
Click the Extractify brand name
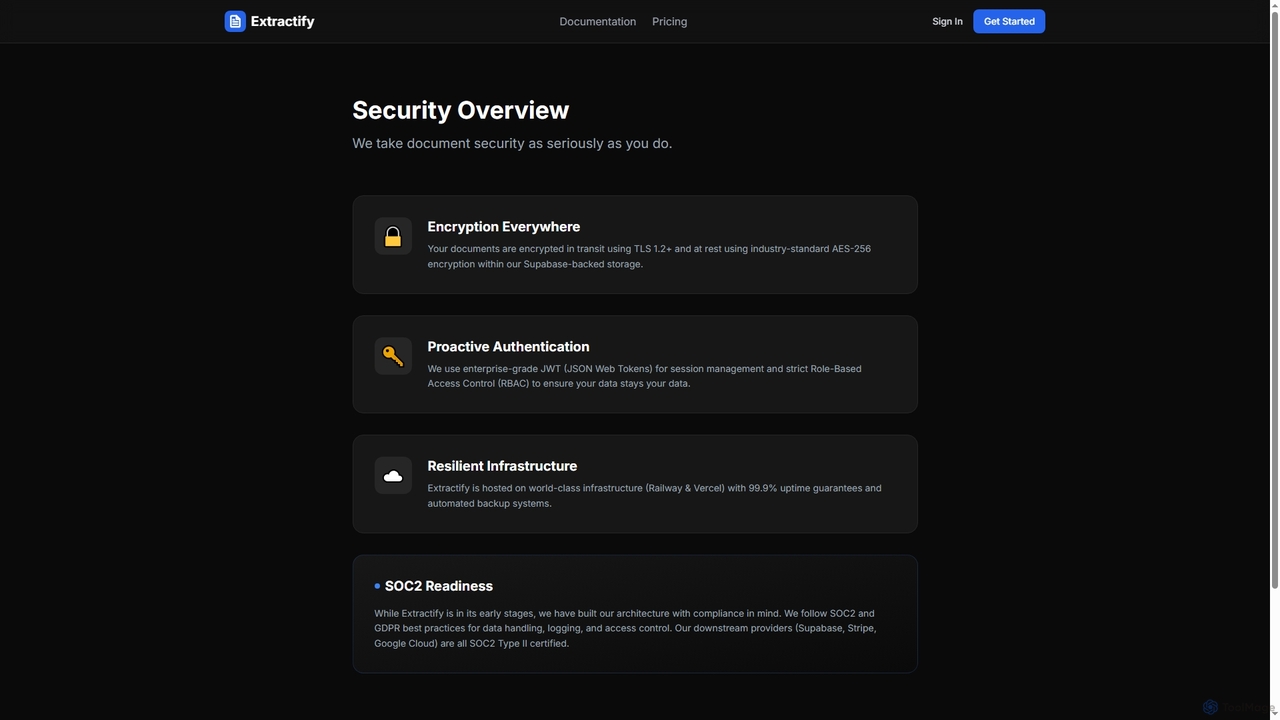pos(282,21)
